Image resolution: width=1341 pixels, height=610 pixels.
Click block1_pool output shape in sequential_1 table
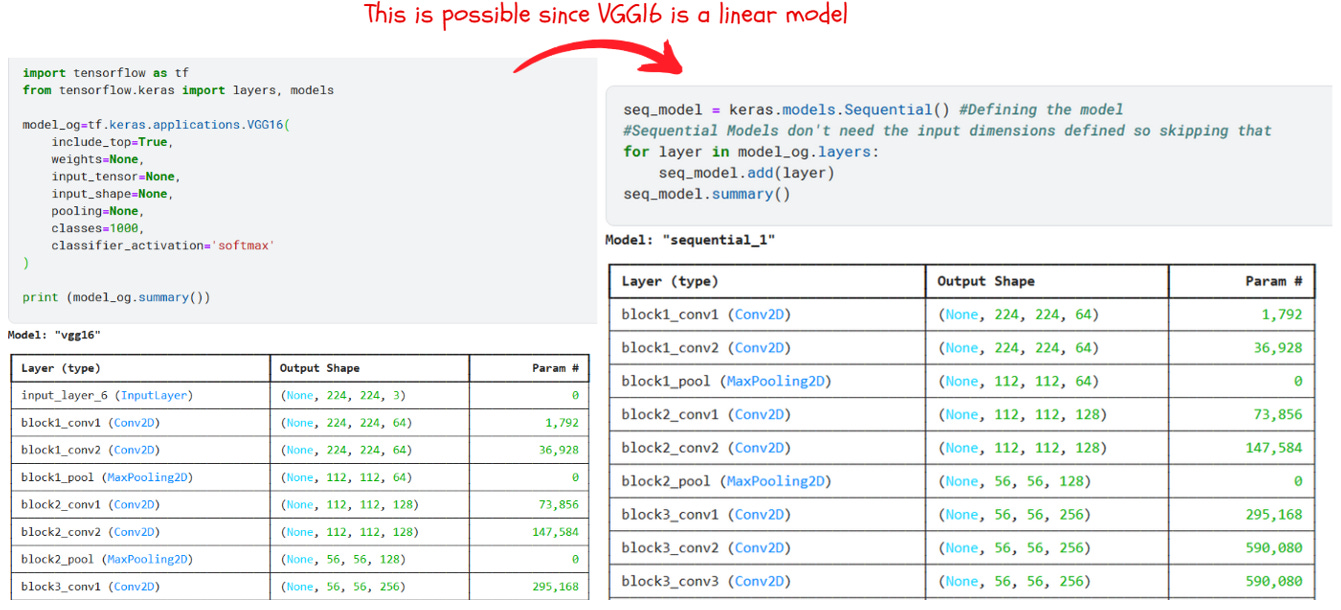[x=1018, y=381]
